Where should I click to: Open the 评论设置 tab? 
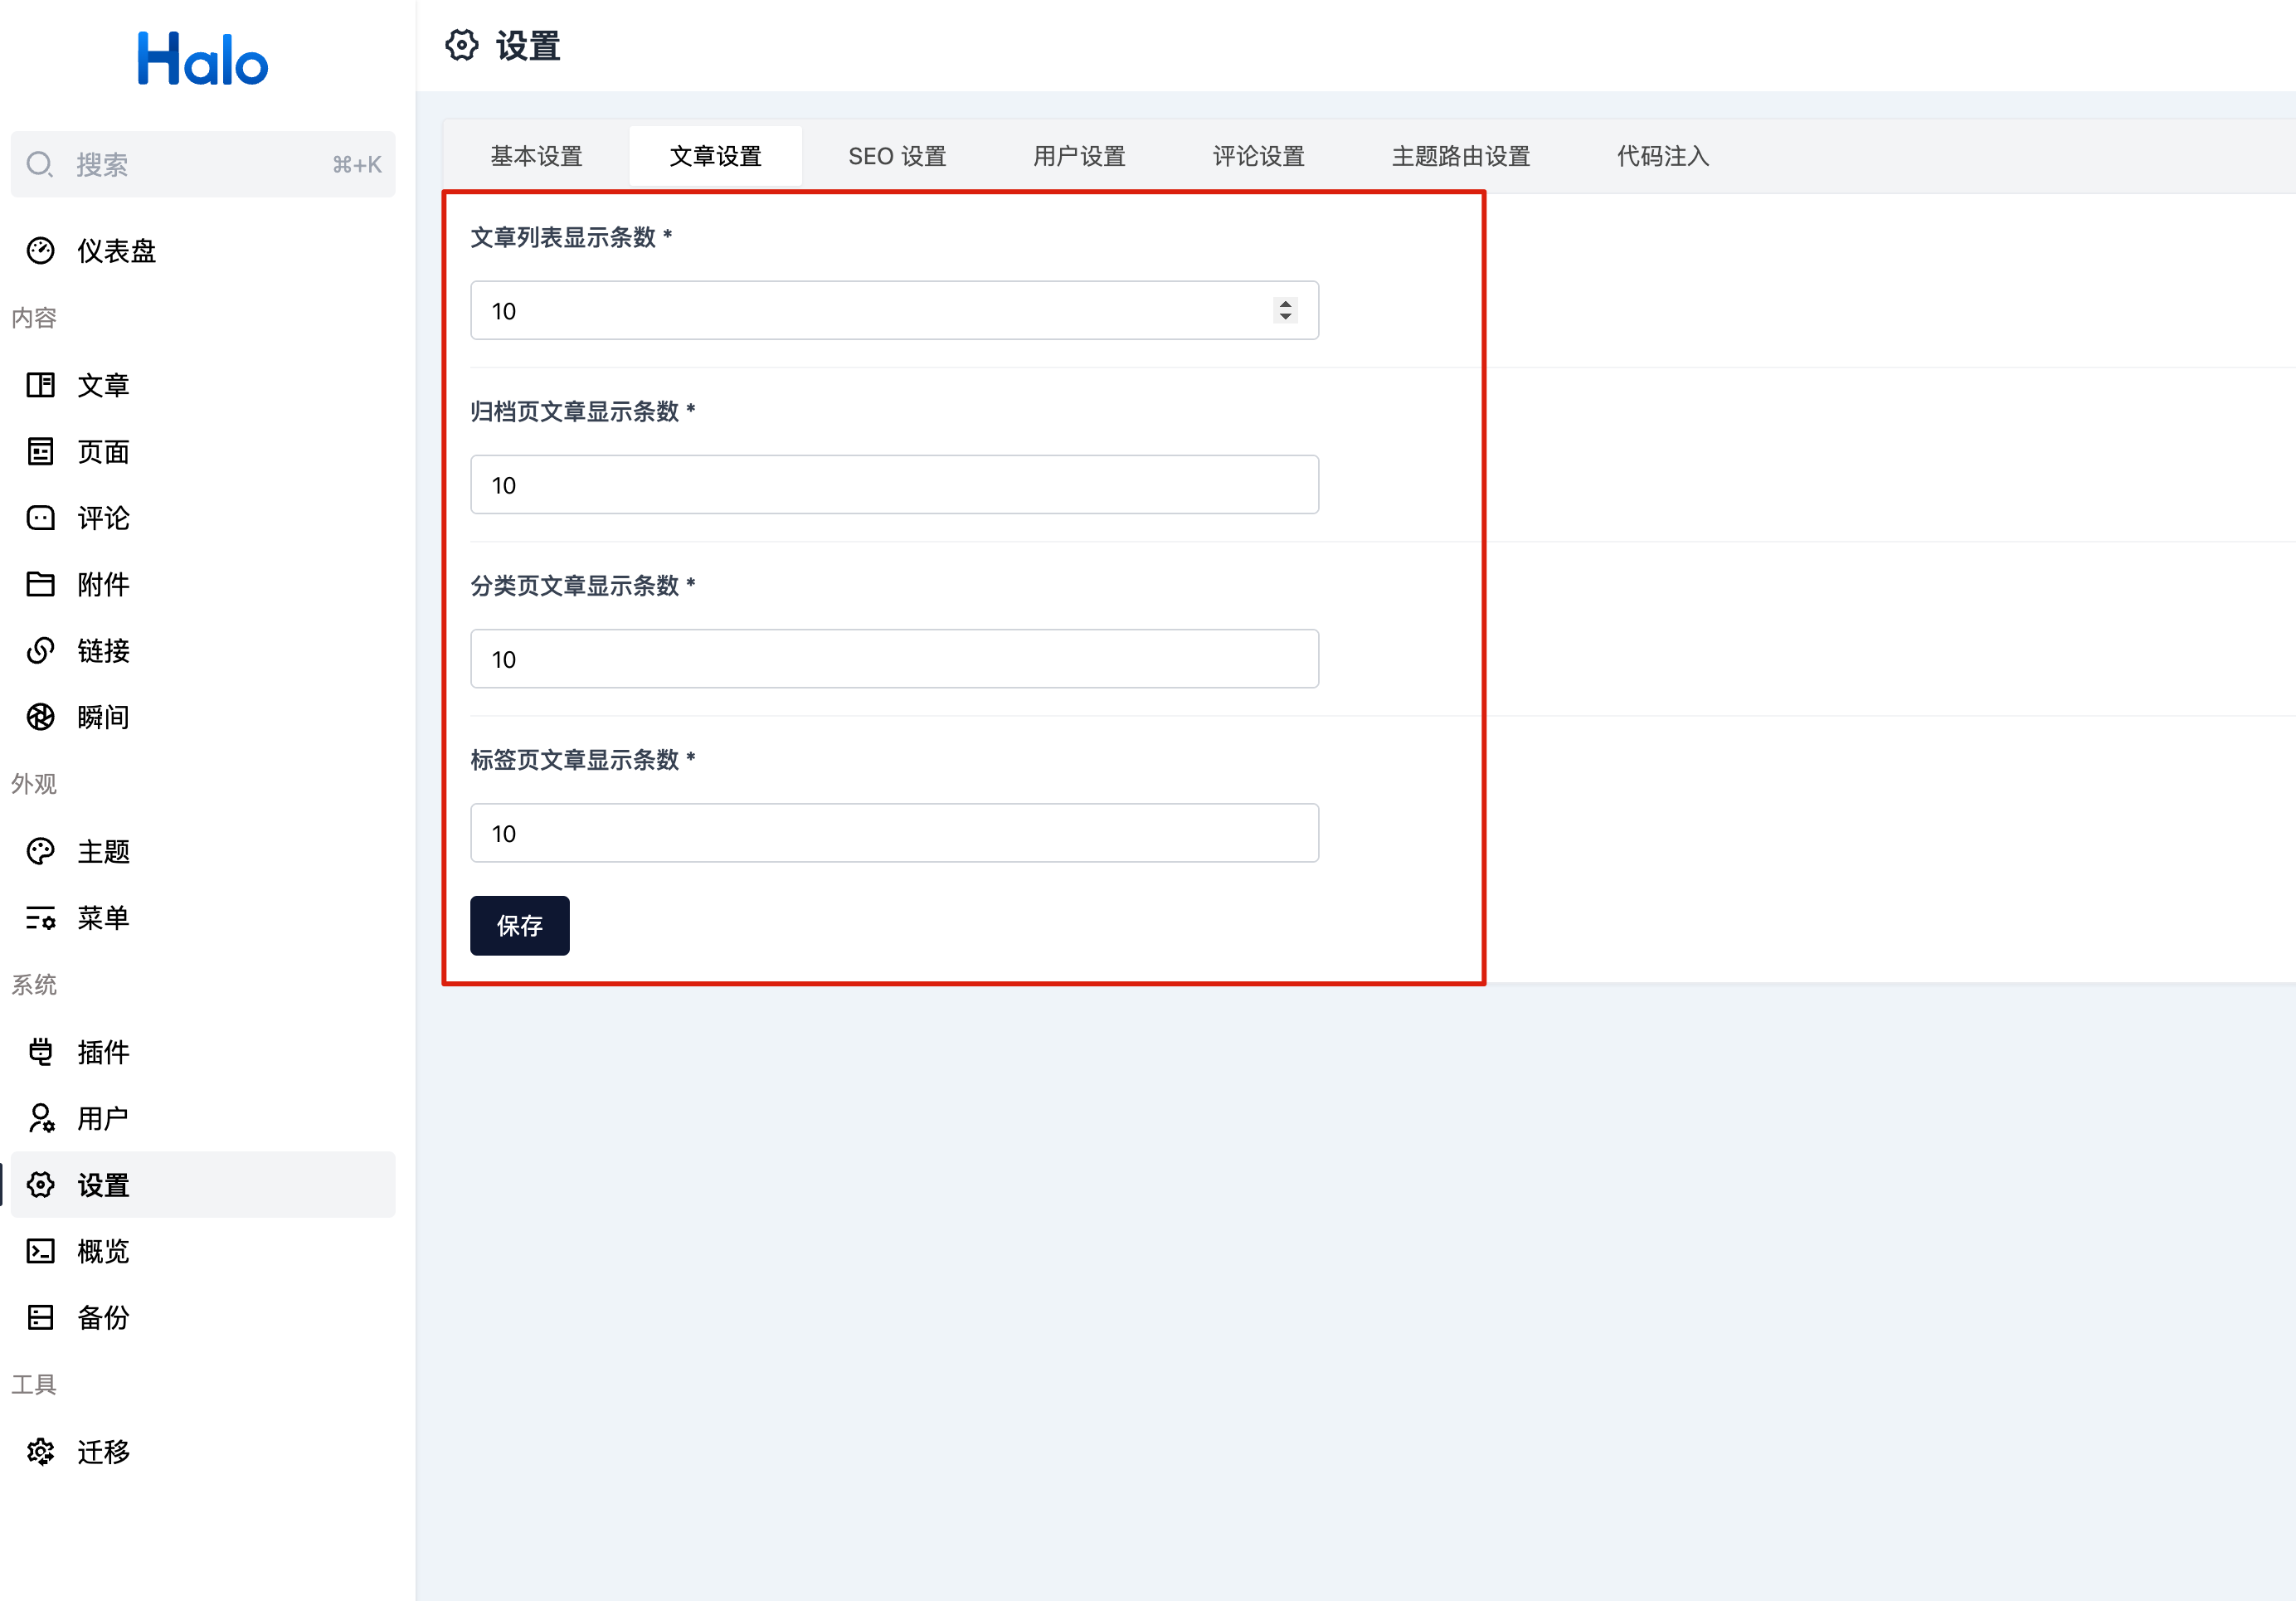pos(1258,156)
